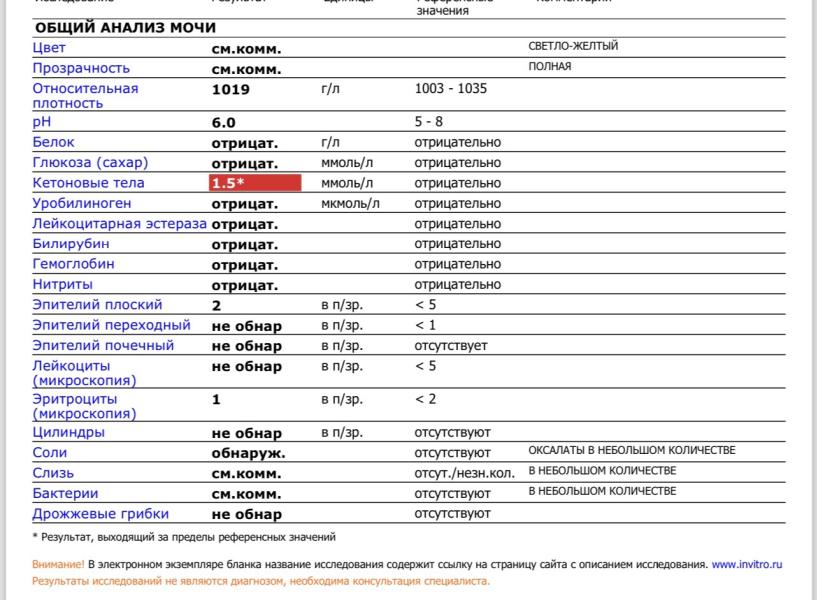Click the Глюкоза (сахар) link
This screenshot has height=600, width=817.
coord(90,162)
